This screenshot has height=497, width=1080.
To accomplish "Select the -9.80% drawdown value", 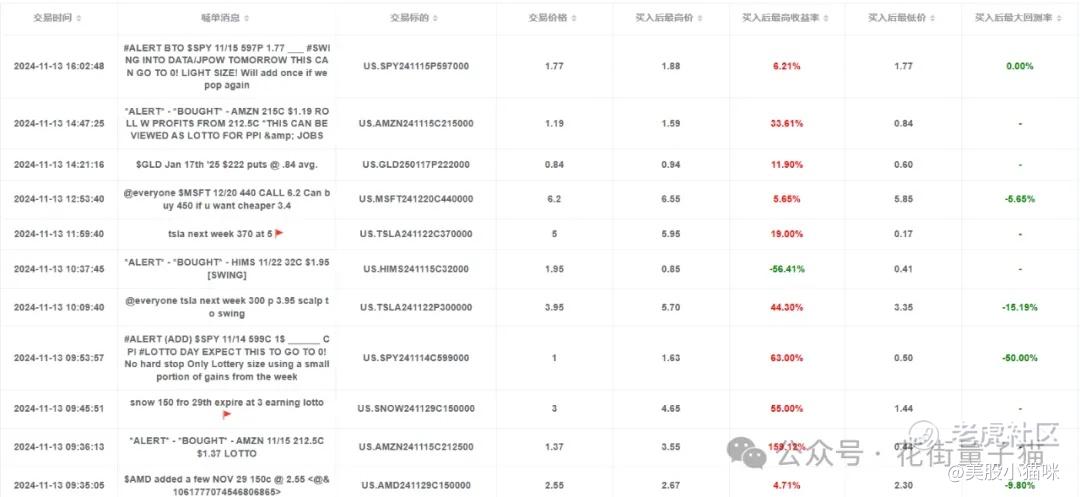I will click(1019, 485).
